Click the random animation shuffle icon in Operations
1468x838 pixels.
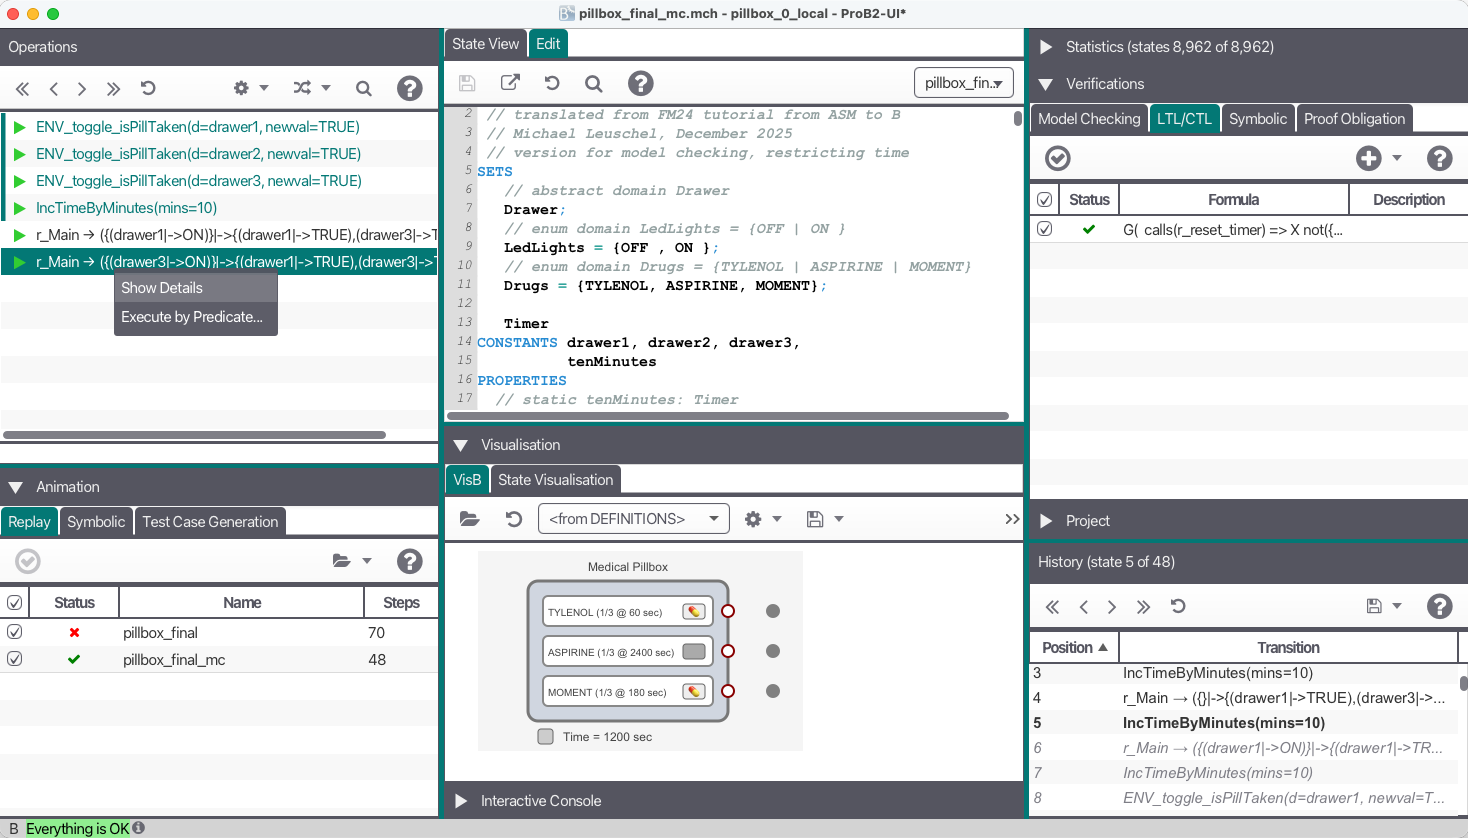302,88
